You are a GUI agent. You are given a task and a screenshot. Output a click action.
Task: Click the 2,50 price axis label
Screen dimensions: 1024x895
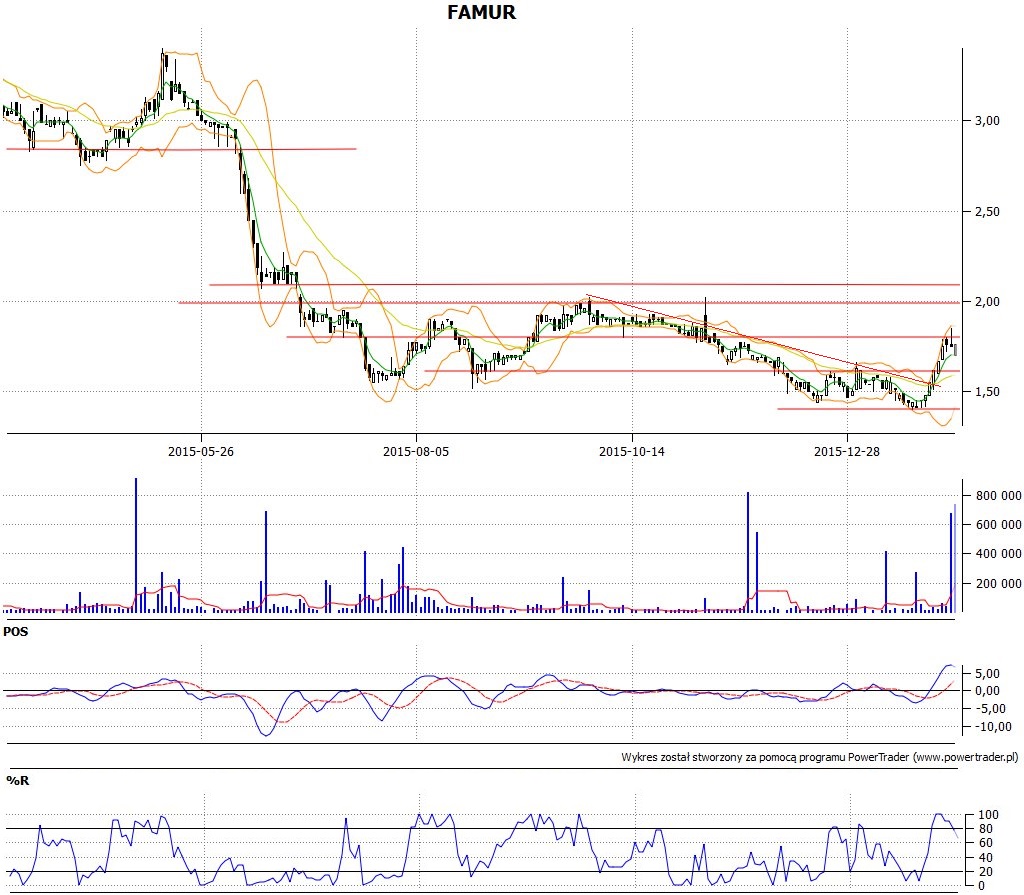click(x=987, y=211)
